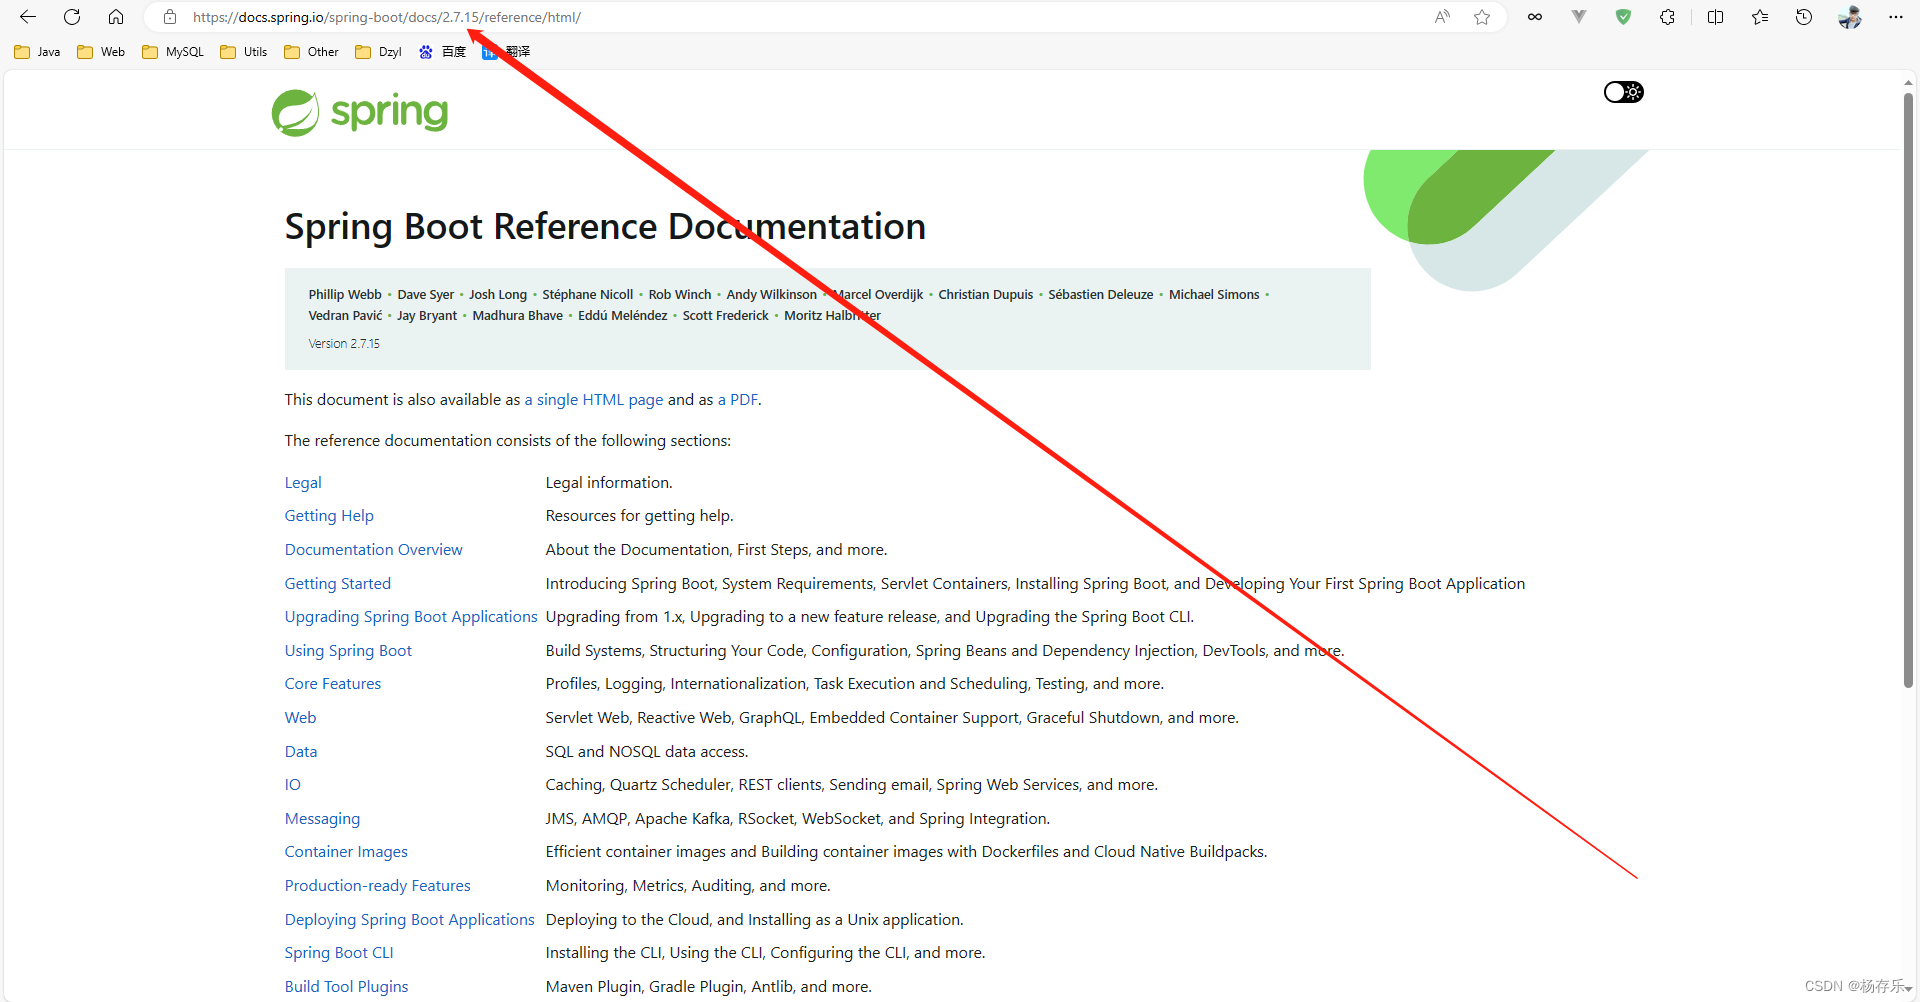The height and width of the screenshot is (1002, 1920).
Task: Open Upgrading Spring Boot Applications
Action: (x=411, y=617)
